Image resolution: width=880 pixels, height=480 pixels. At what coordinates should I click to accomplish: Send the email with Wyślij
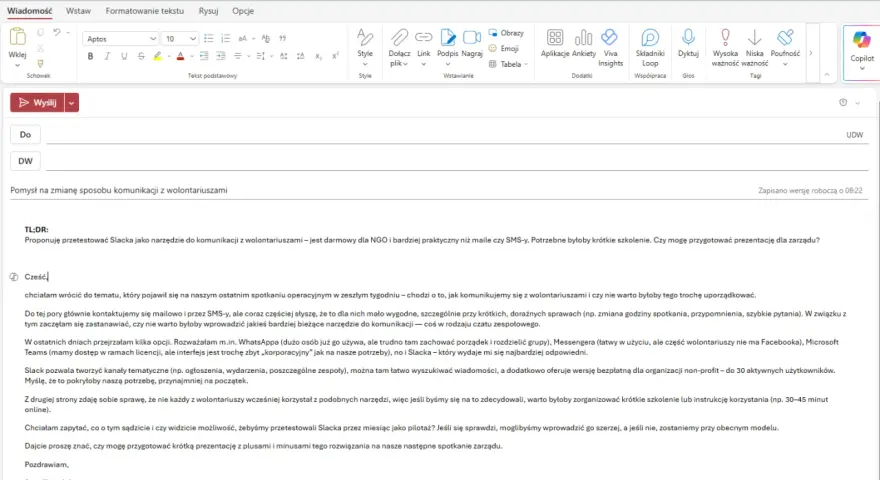[x=38, y=103]
